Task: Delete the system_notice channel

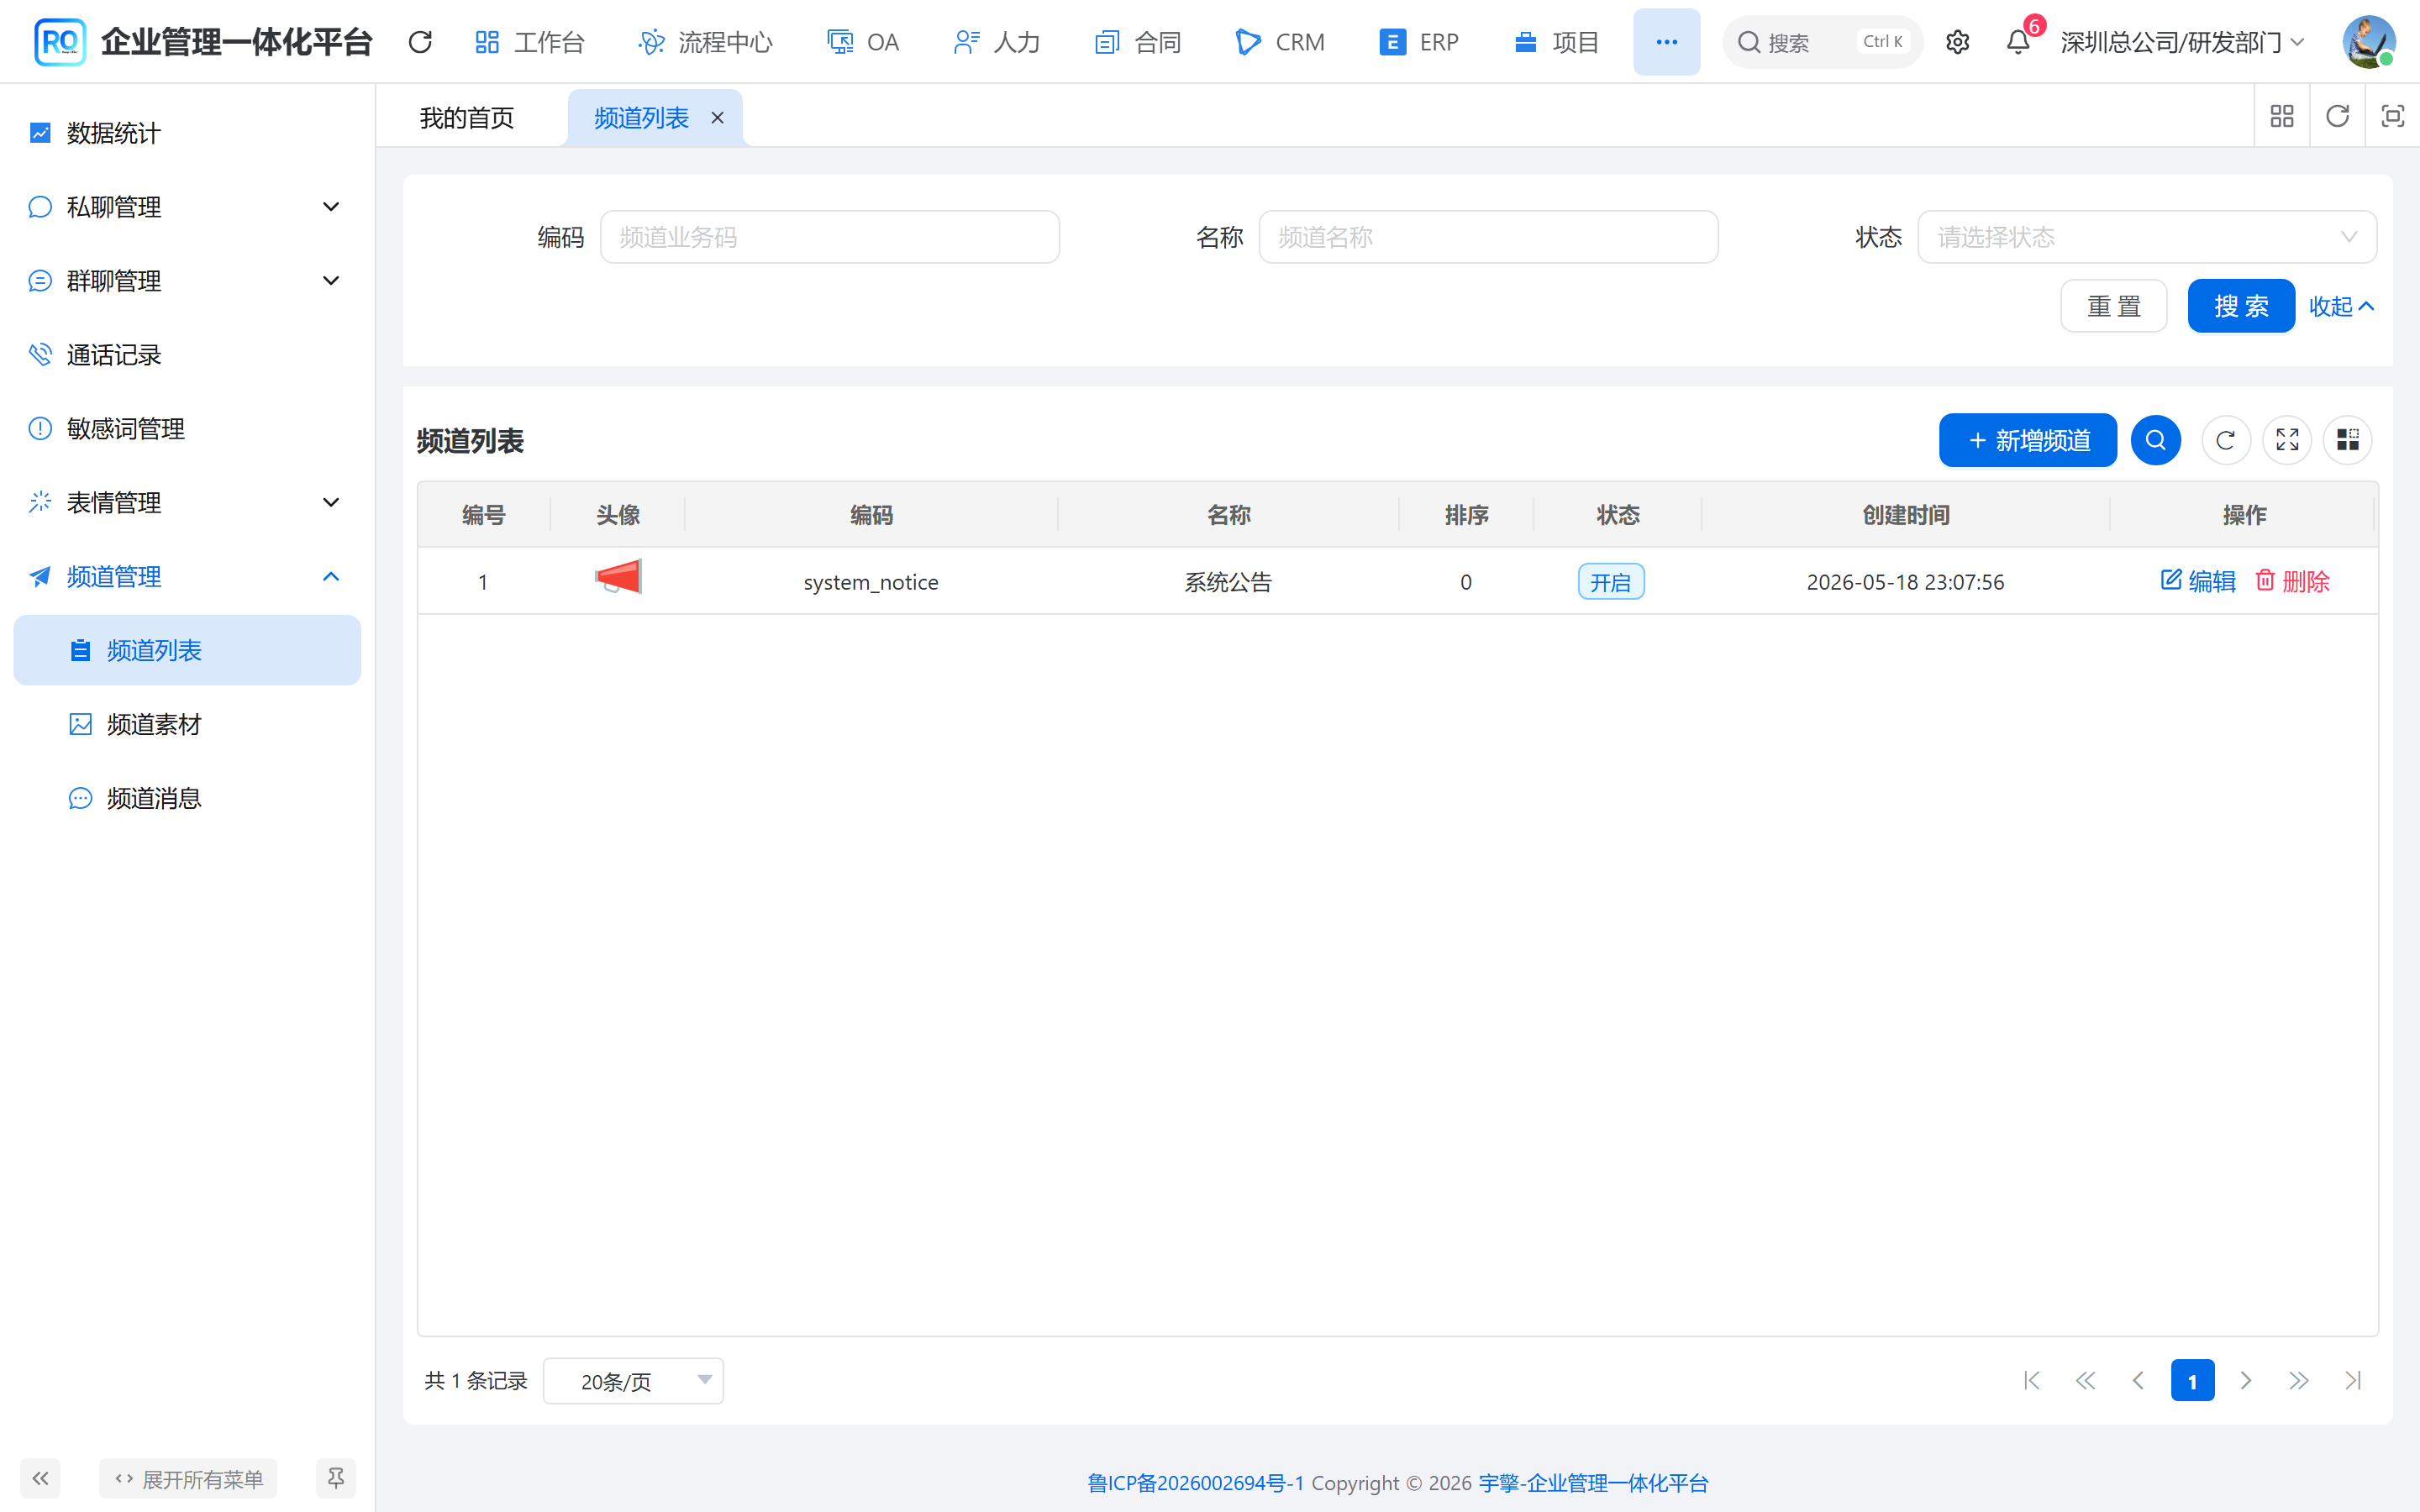Action: (x=2293, y=581)
